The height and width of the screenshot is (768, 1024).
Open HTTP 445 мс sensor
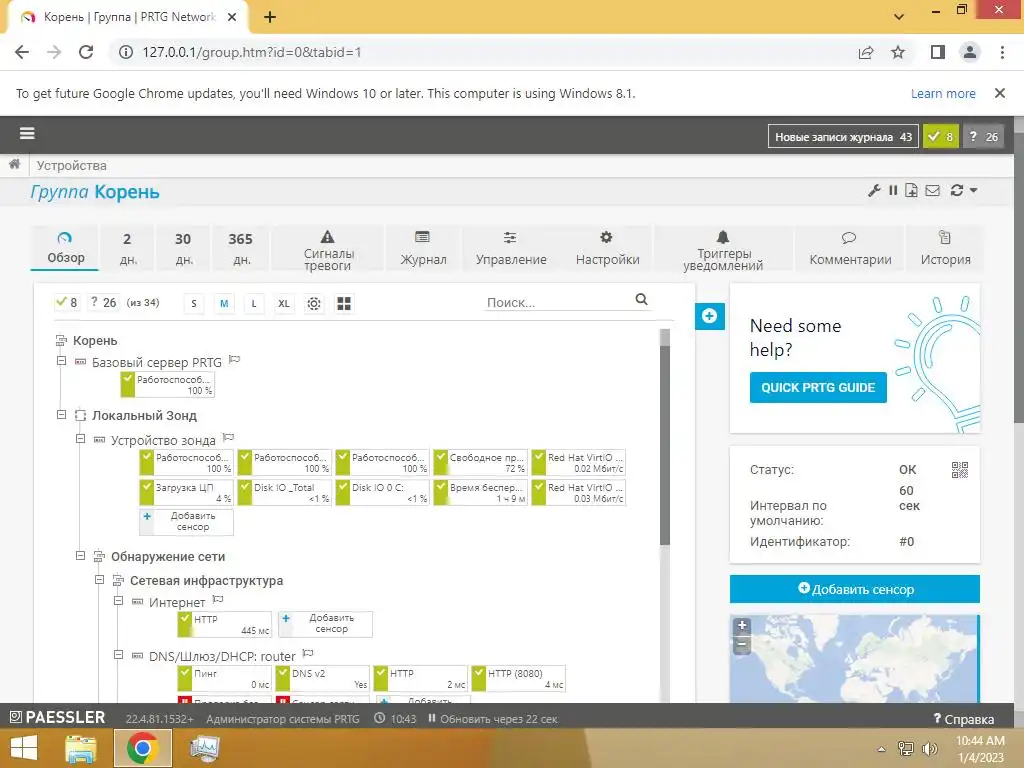point(224,624)
